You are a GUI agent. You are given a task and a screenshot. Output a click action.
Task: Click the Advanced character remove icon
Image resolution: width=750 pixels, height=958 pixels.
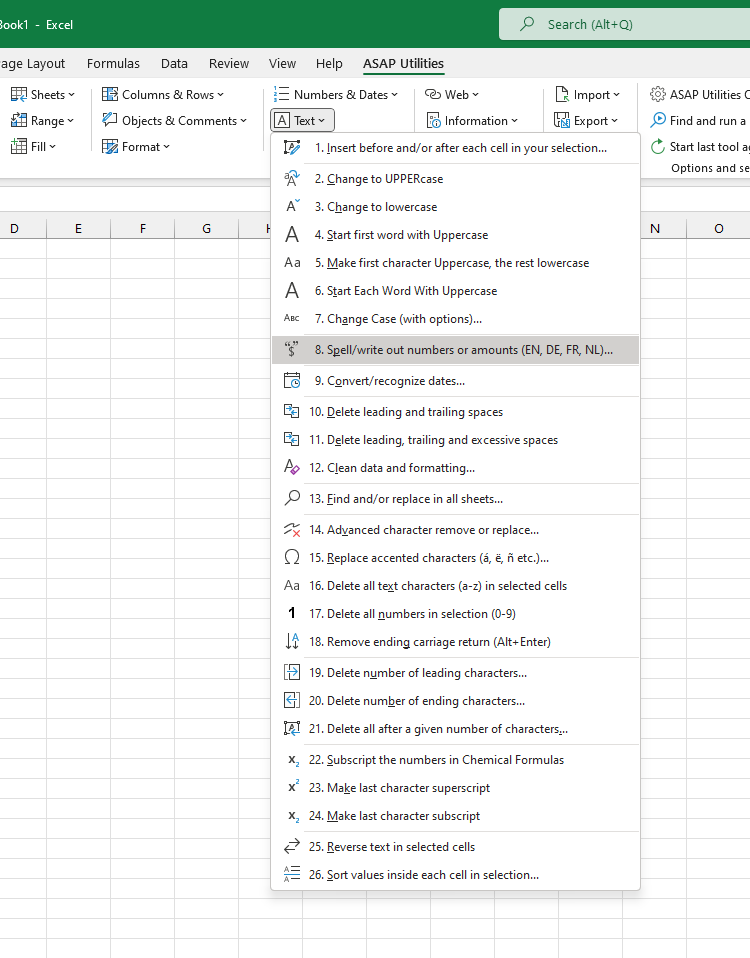(292, 530)
